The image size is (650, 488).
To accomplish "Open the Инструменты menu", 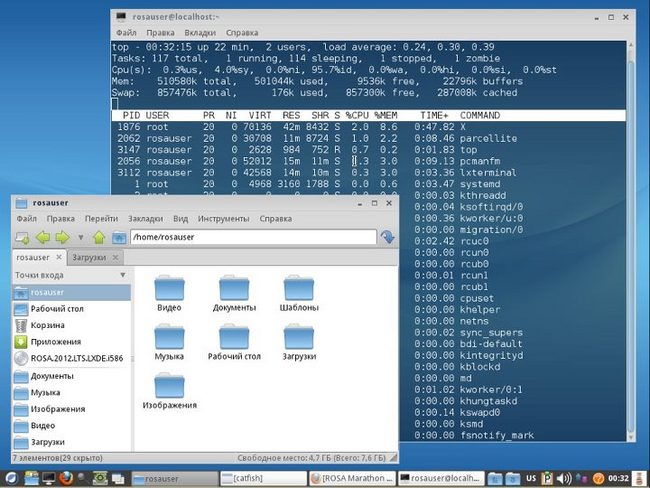I will [223, 218].
